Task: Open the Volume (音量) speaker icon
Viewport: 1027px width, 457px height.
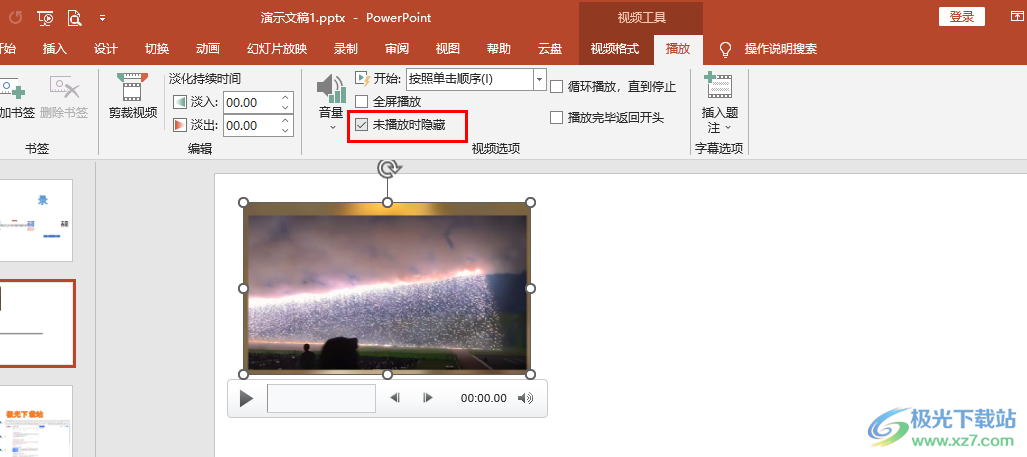Action: 331,90
